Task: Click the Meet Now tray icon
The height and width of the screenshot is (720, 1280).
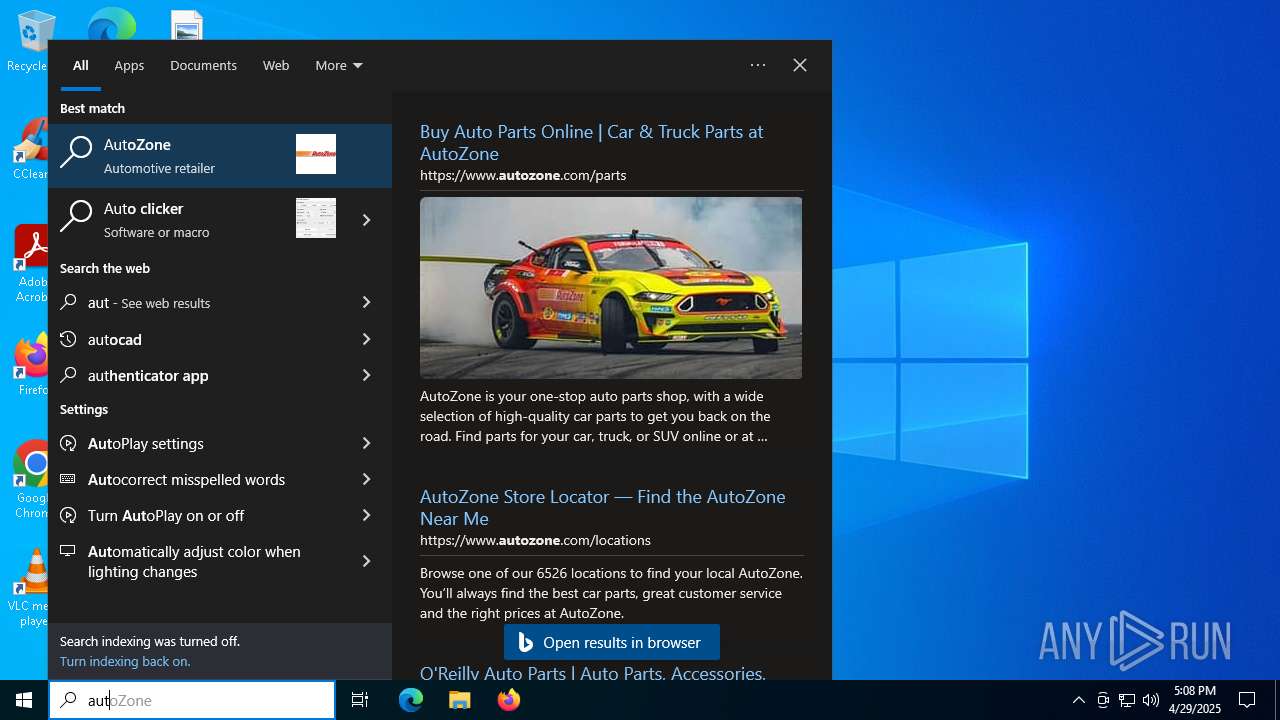Action: [x=1103, y=700]
